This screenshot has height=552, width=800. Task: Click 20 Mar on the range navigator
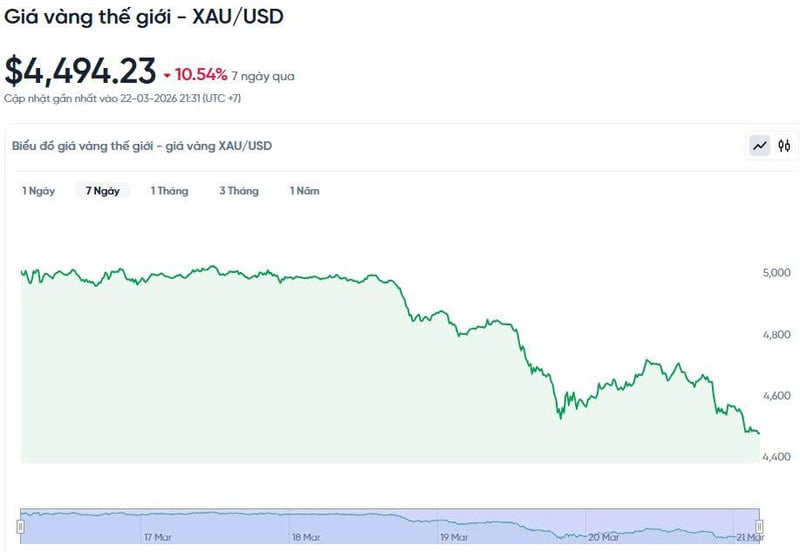tap(603, 537)
